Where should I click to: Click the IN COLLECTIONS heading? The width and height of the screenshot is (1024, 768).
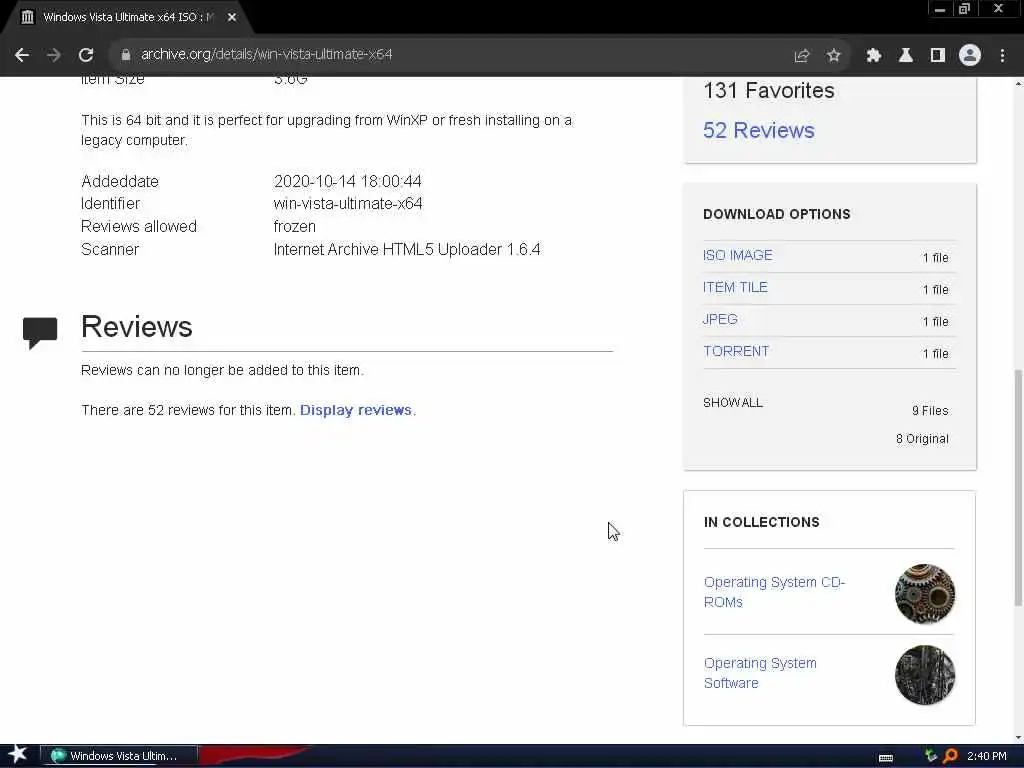[761, 522]
